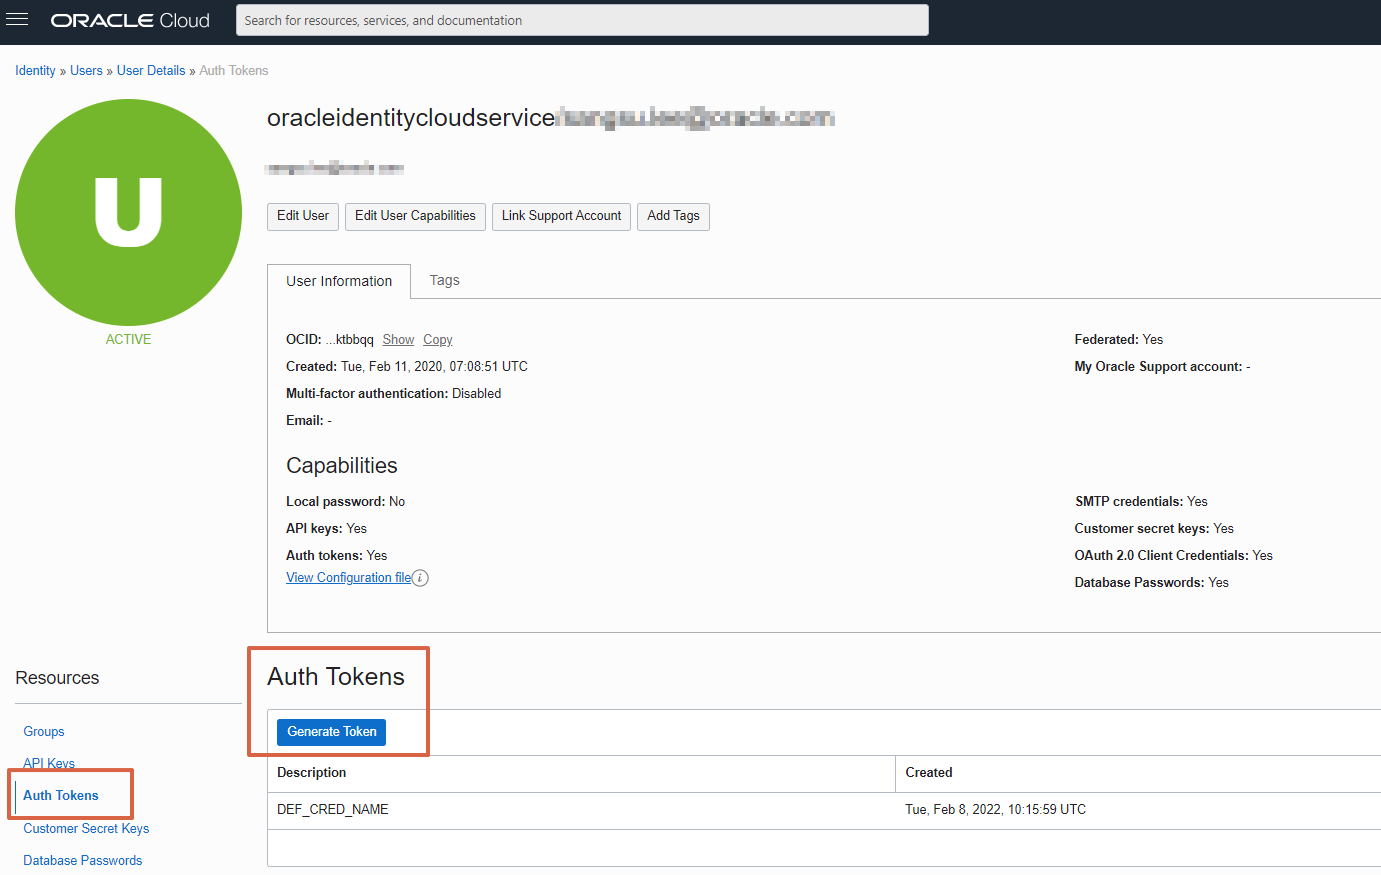Click the ACTIVE status label

pyautogui.click(x=128, y=340)
